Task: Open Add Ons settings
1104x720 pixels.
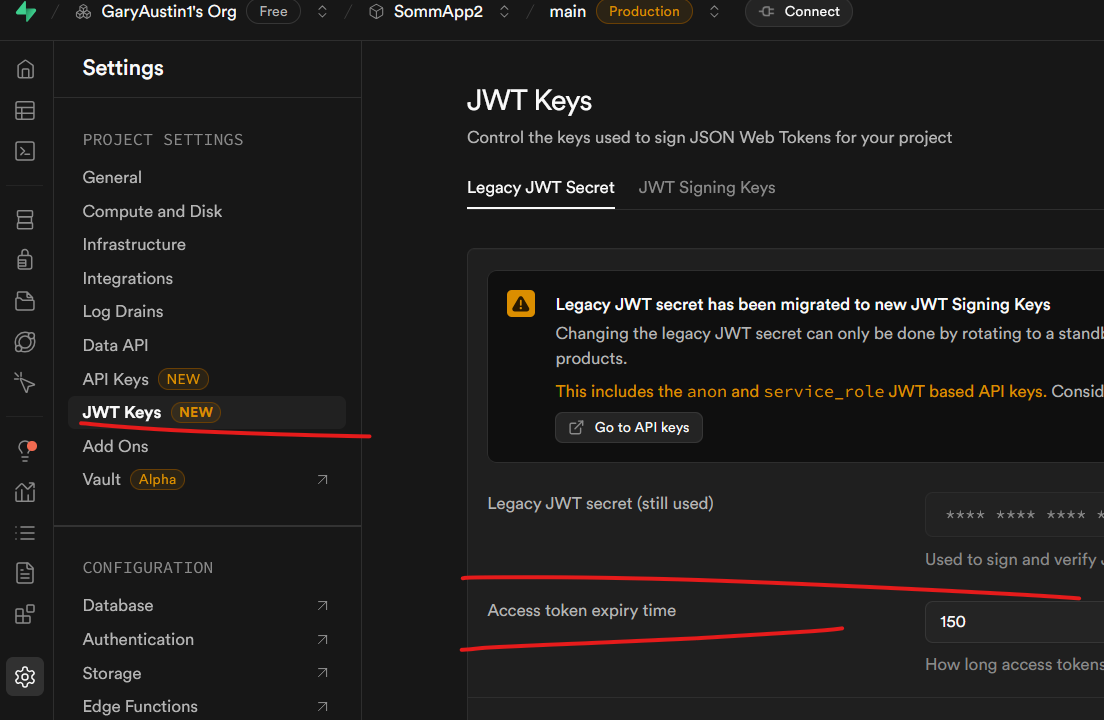Action: [115, 446]
